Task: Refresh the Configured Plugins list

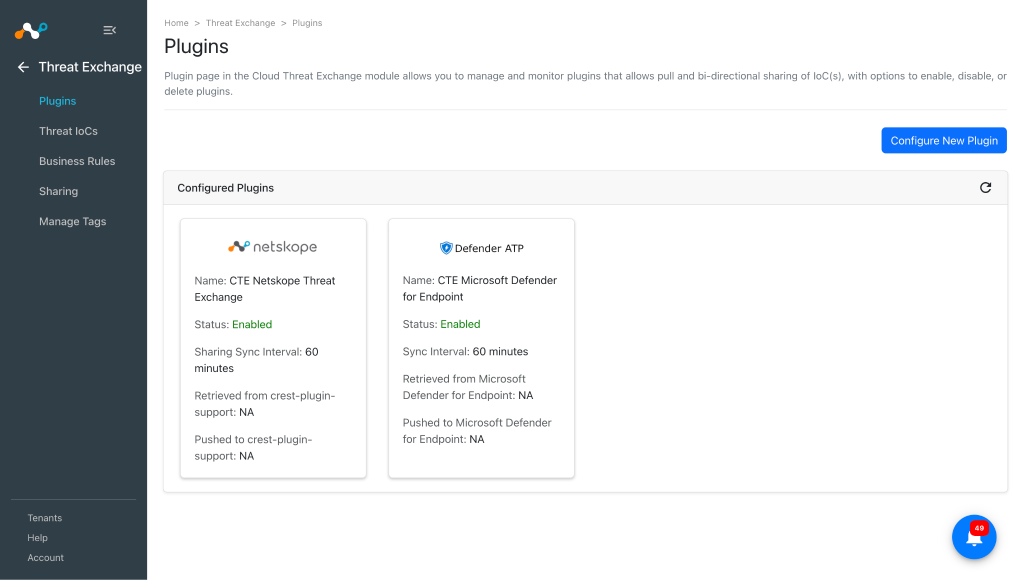Action: [x=985, y=187]
